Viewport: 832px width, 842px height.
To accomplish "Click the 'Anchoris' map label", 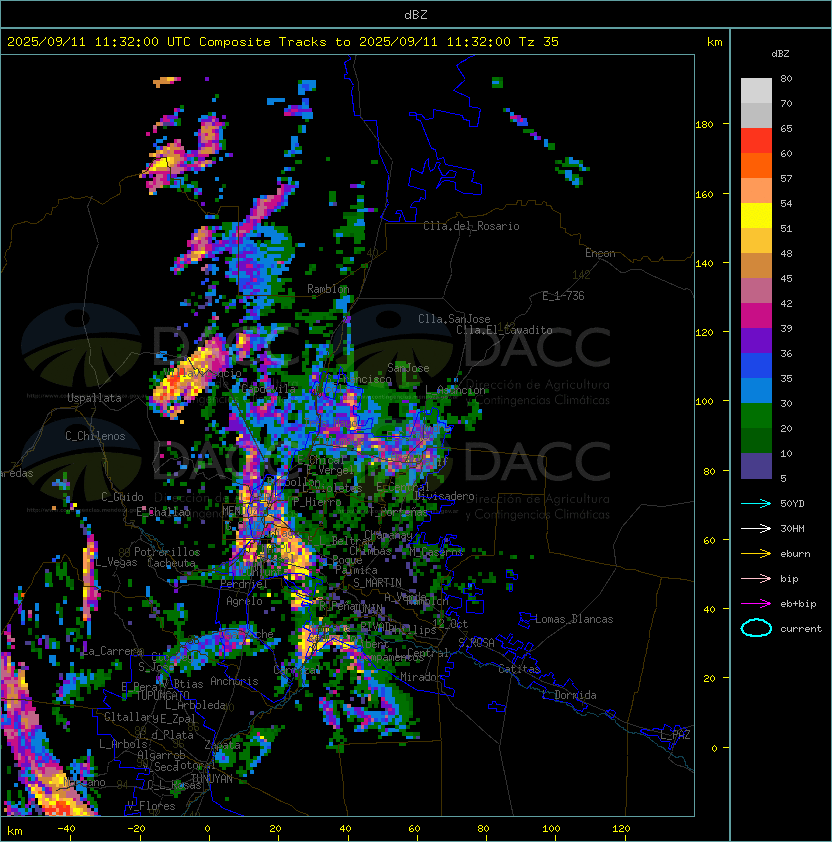I will tap(234, 681).
